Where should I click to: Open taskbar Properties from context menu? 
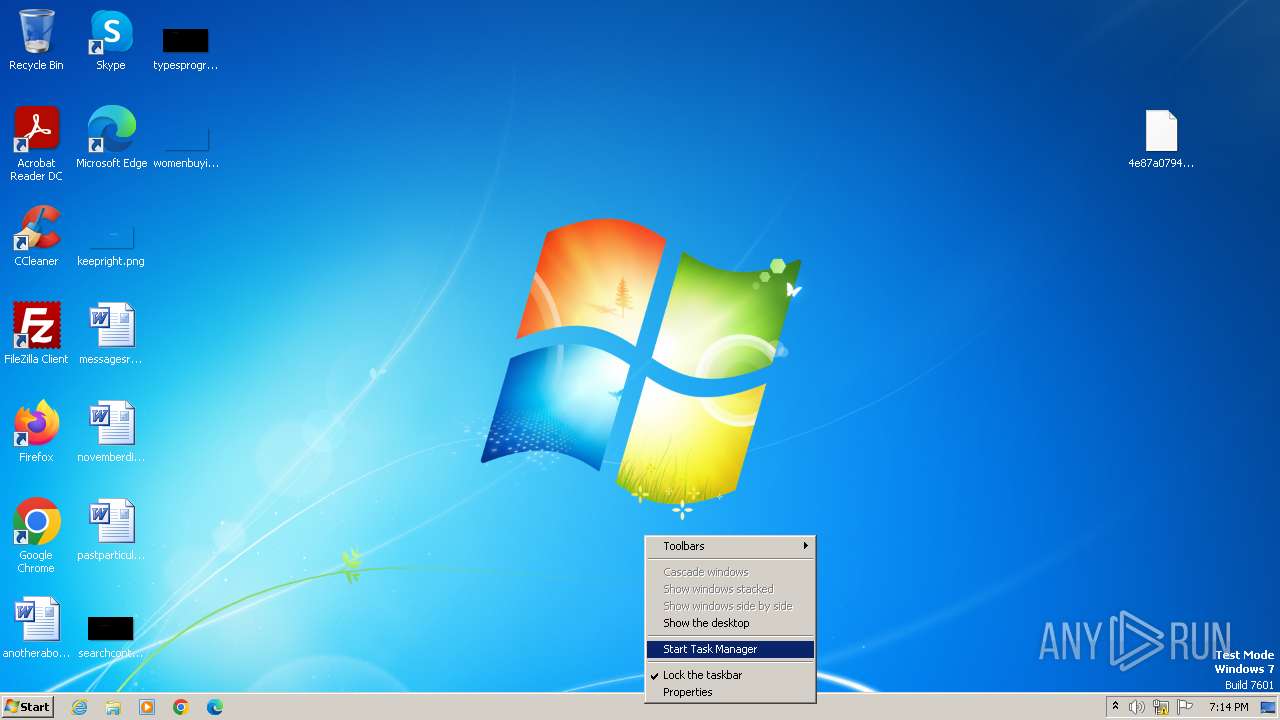[730, 692]
